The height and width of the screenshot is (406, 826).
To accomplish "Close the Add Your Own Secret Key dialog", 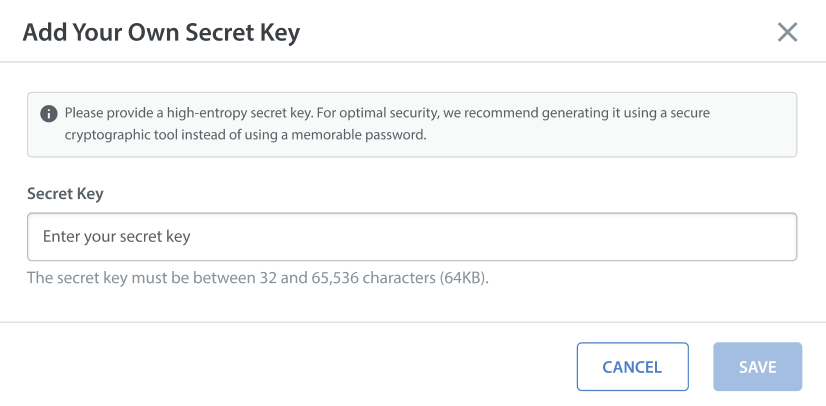I will pyautogui.click(x=787, y=32).
